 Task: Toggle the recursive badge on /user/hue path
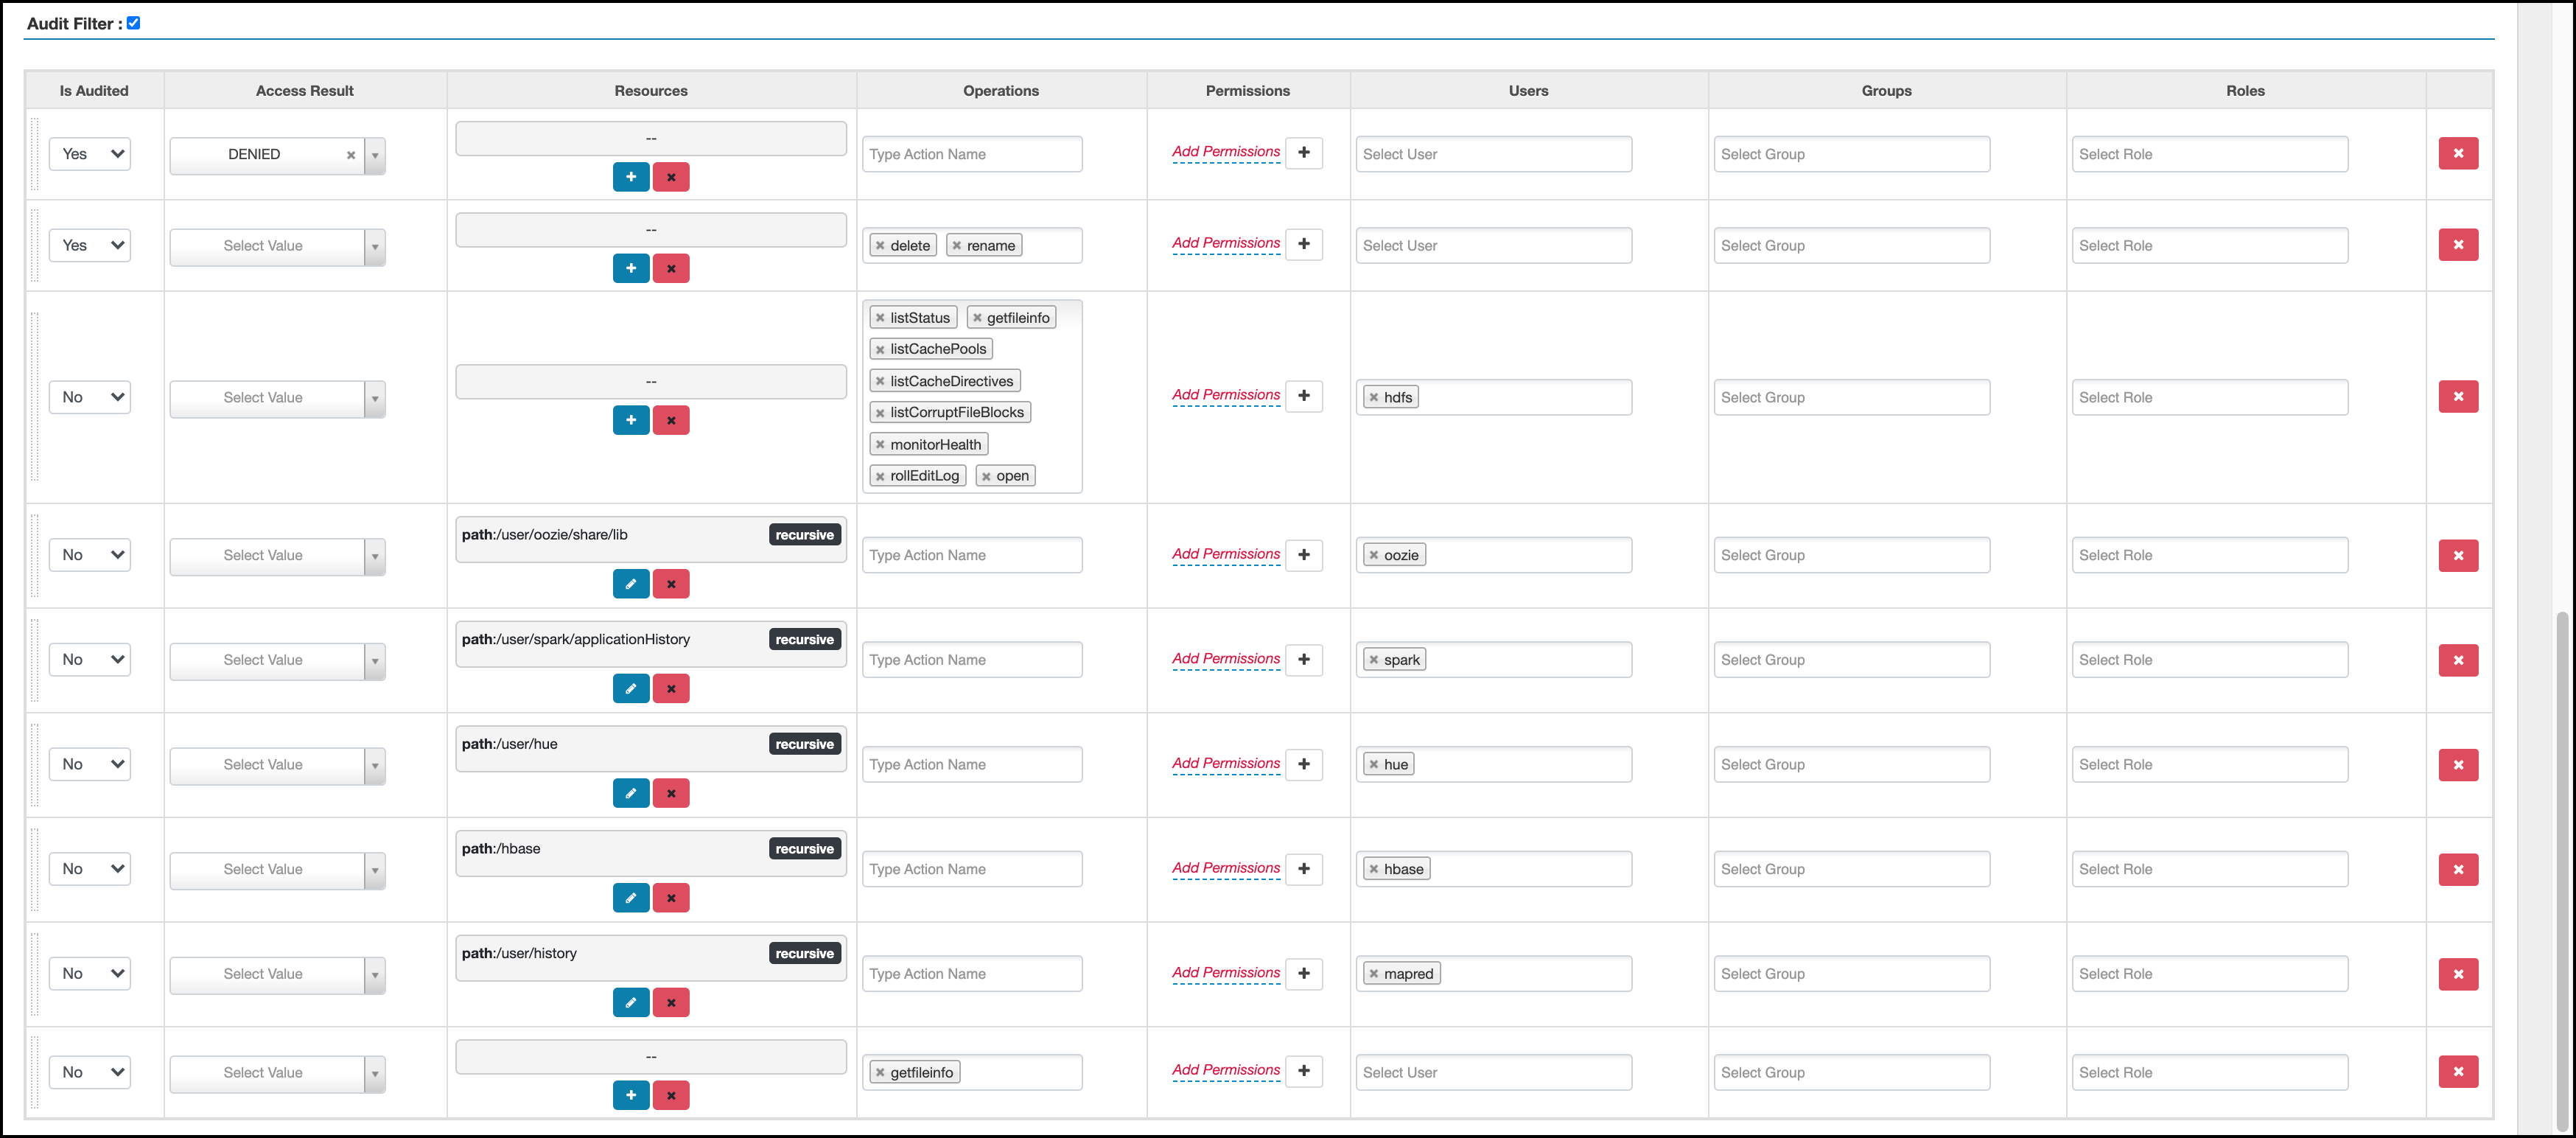click(x=804, y=744)
